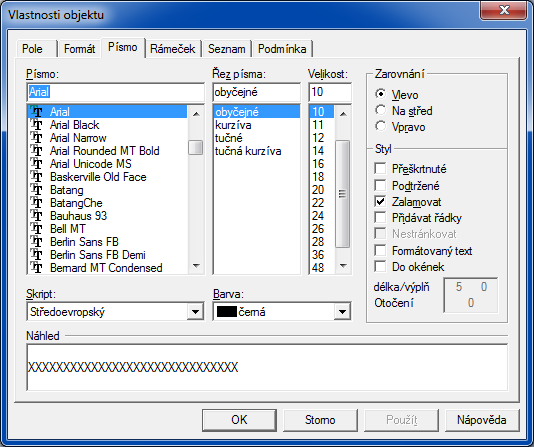Select the Arial Black font entry
This screenshot has width=534, height=447.
(107, 125)
